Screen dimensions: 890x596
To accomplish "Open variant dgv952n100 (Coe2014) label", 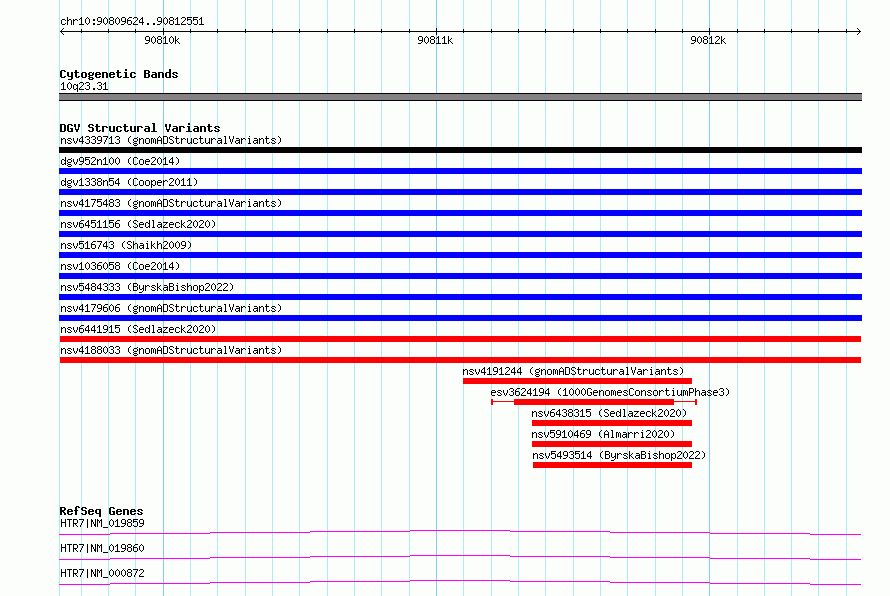I will tap(120, 161).
